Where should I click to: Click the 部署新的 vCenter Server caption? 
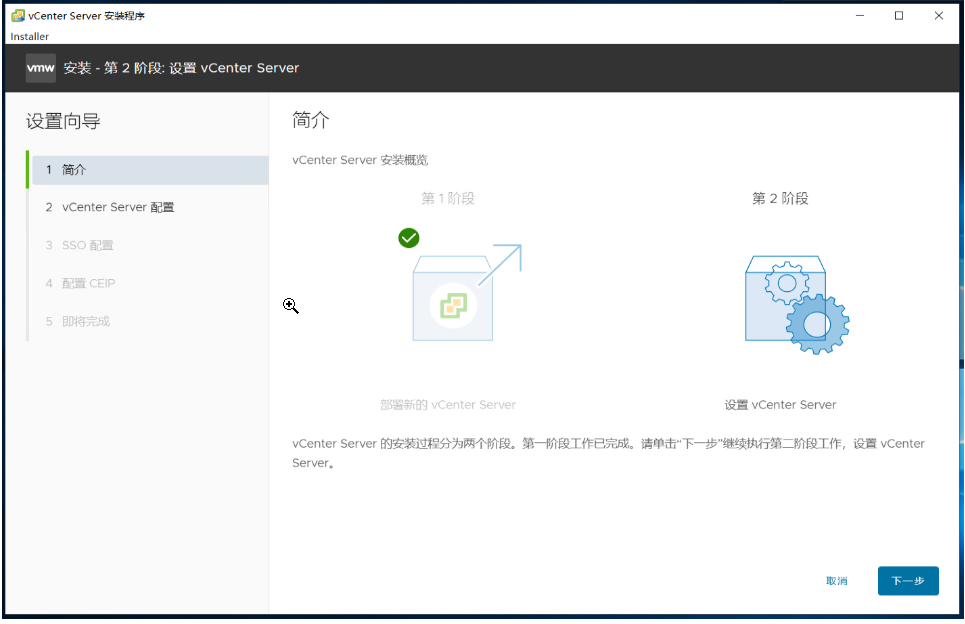[x=448, y=405]
